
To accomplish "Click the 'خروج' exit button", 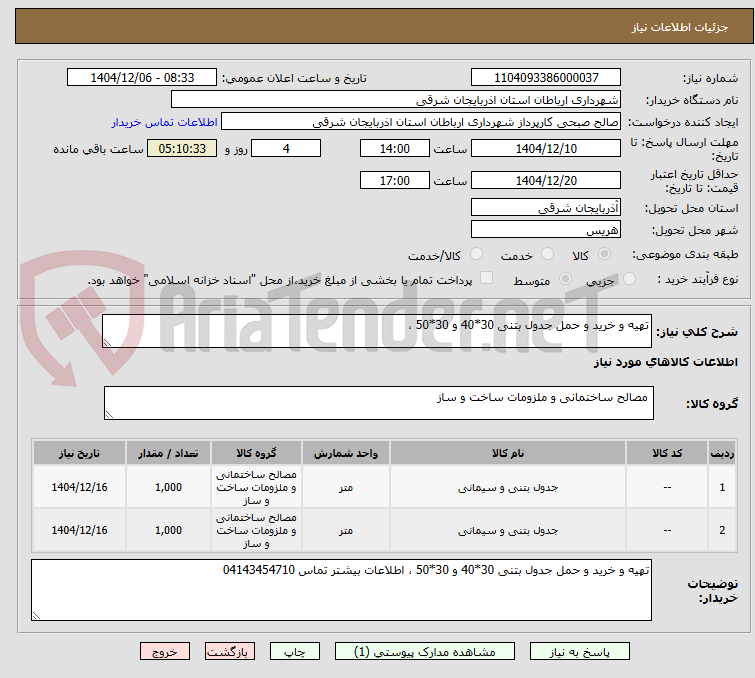I will point(165,652).
